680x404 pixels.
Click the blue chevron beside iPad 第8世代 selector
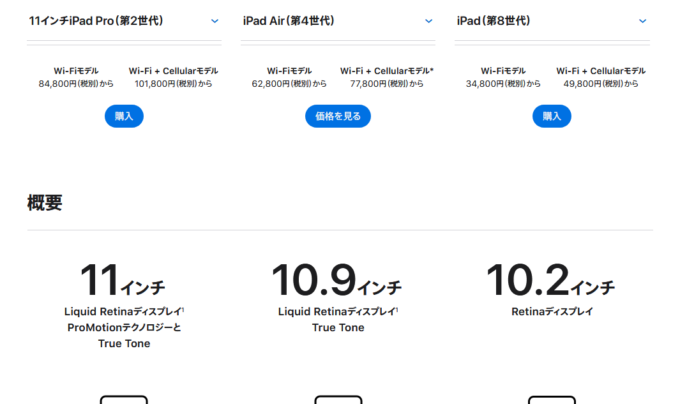click(x=643, y=21)
